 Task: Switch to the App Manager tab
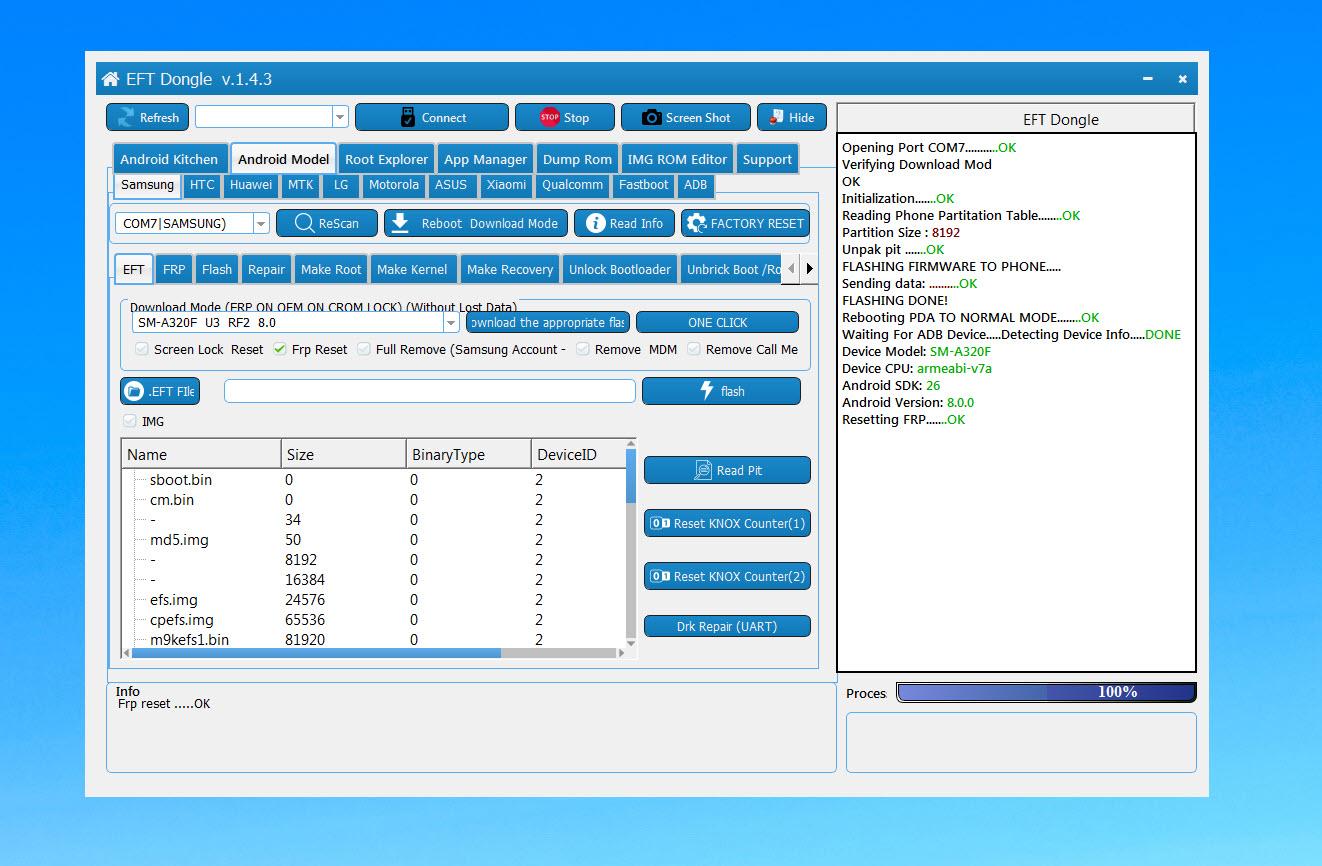point(485,159)
